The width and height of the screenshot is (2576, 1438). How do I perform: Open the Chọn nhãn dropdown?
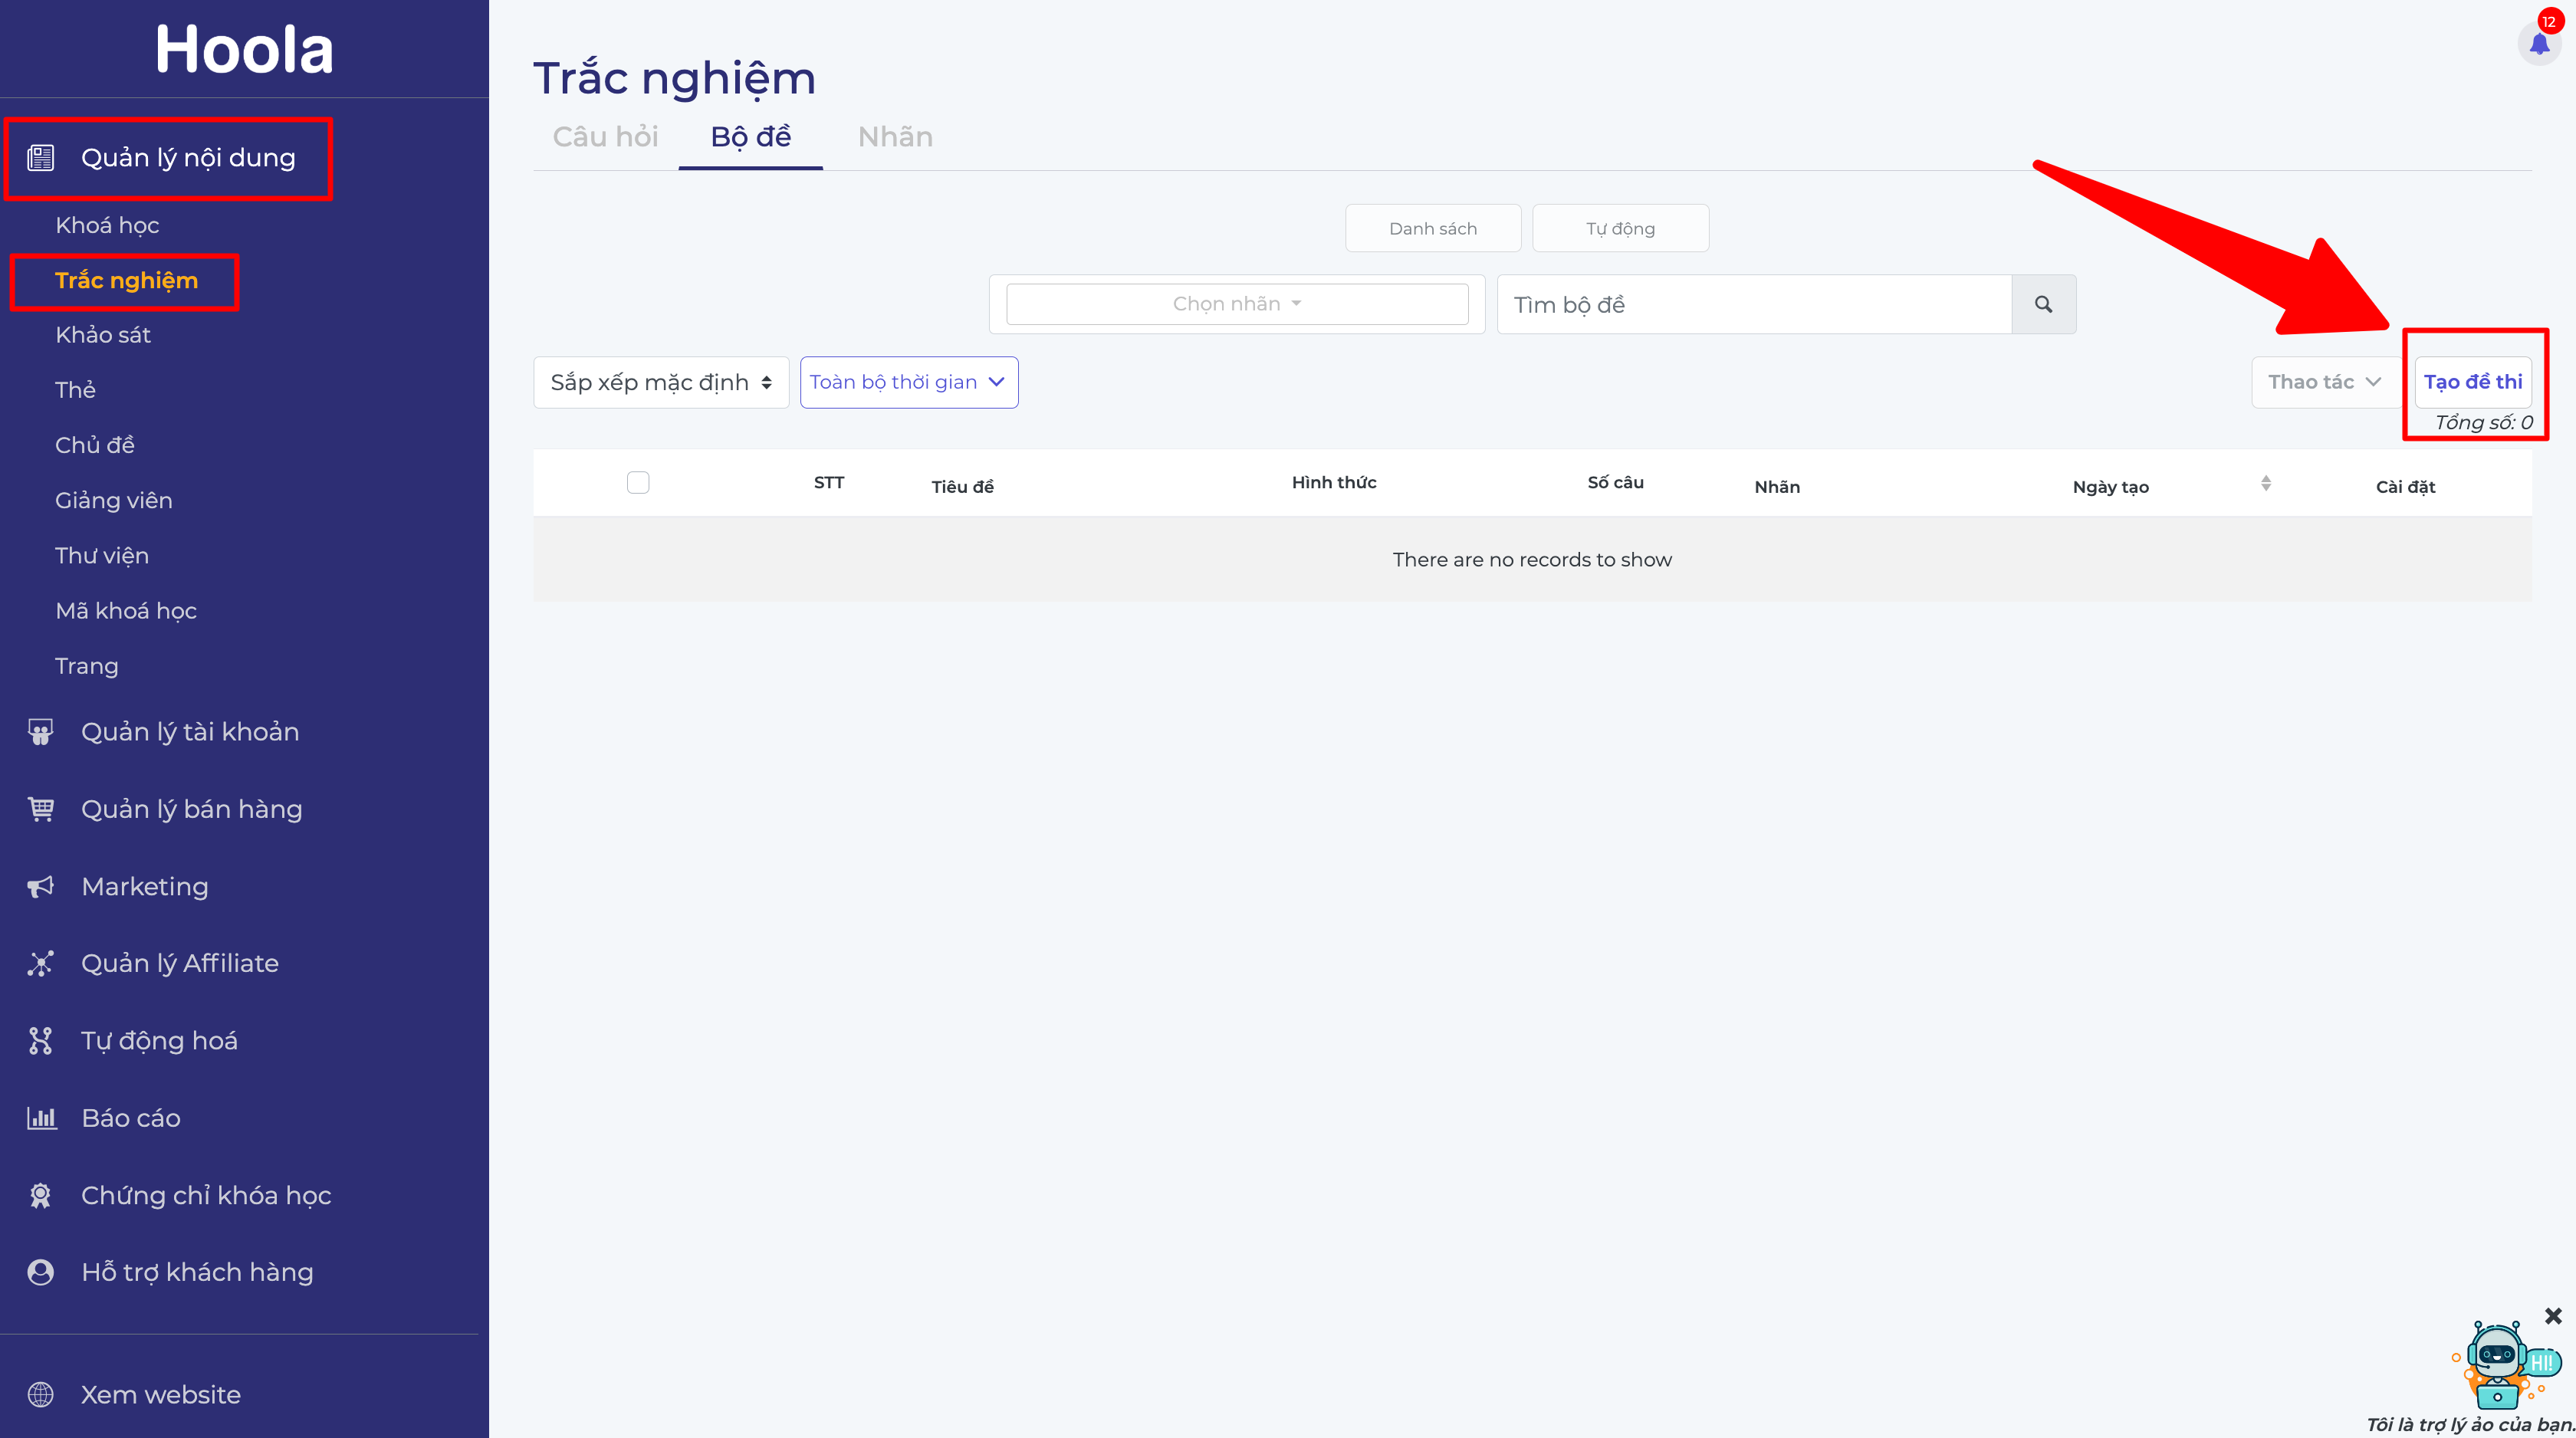pyautogui.click(x=1237, y=304)
